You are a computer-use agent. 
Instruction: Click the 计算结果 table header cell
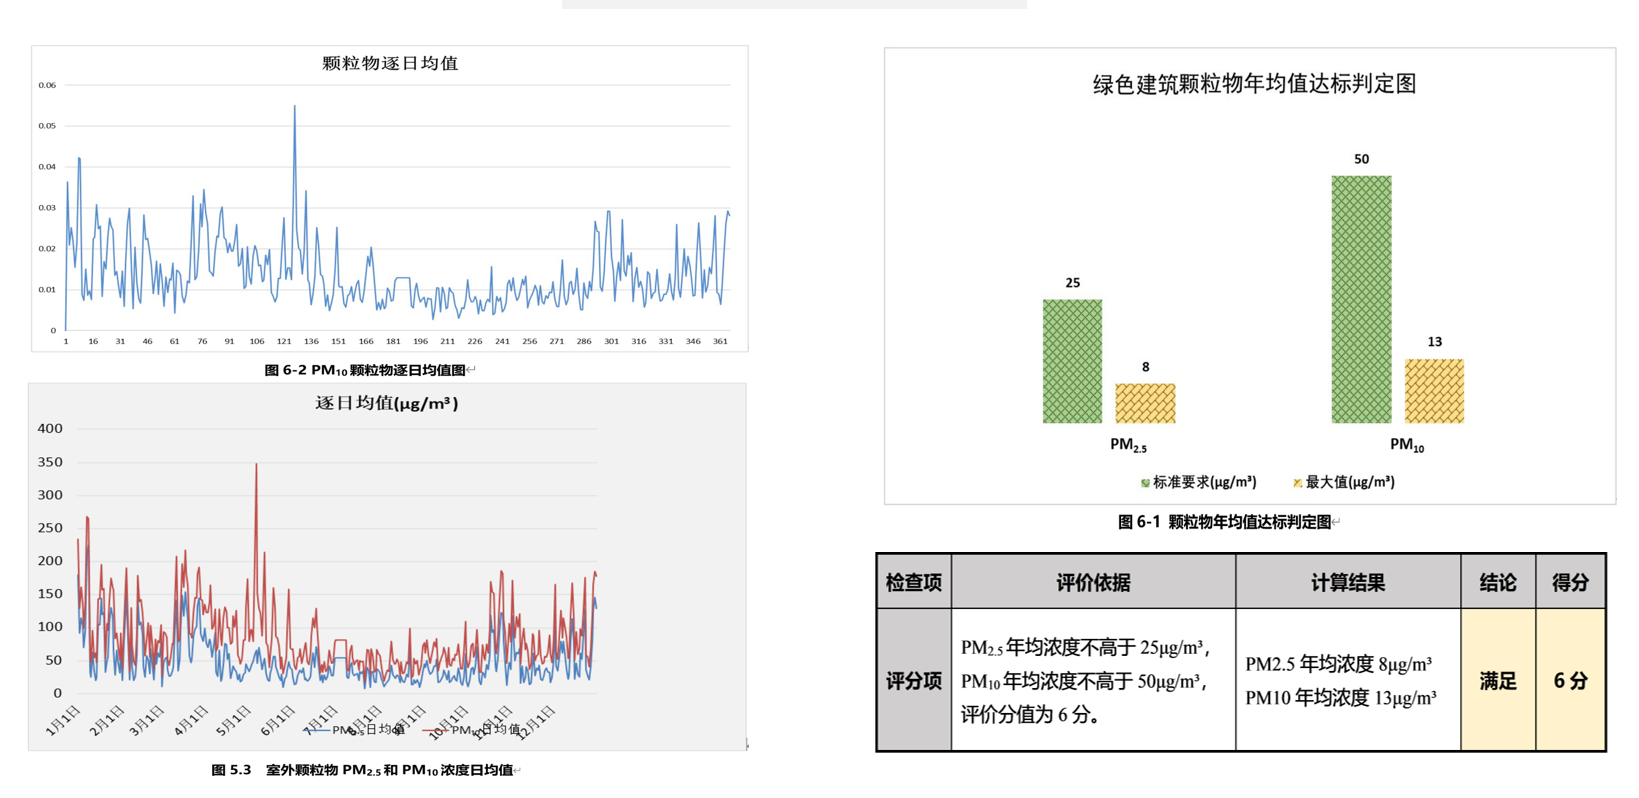coord(1347,582)
